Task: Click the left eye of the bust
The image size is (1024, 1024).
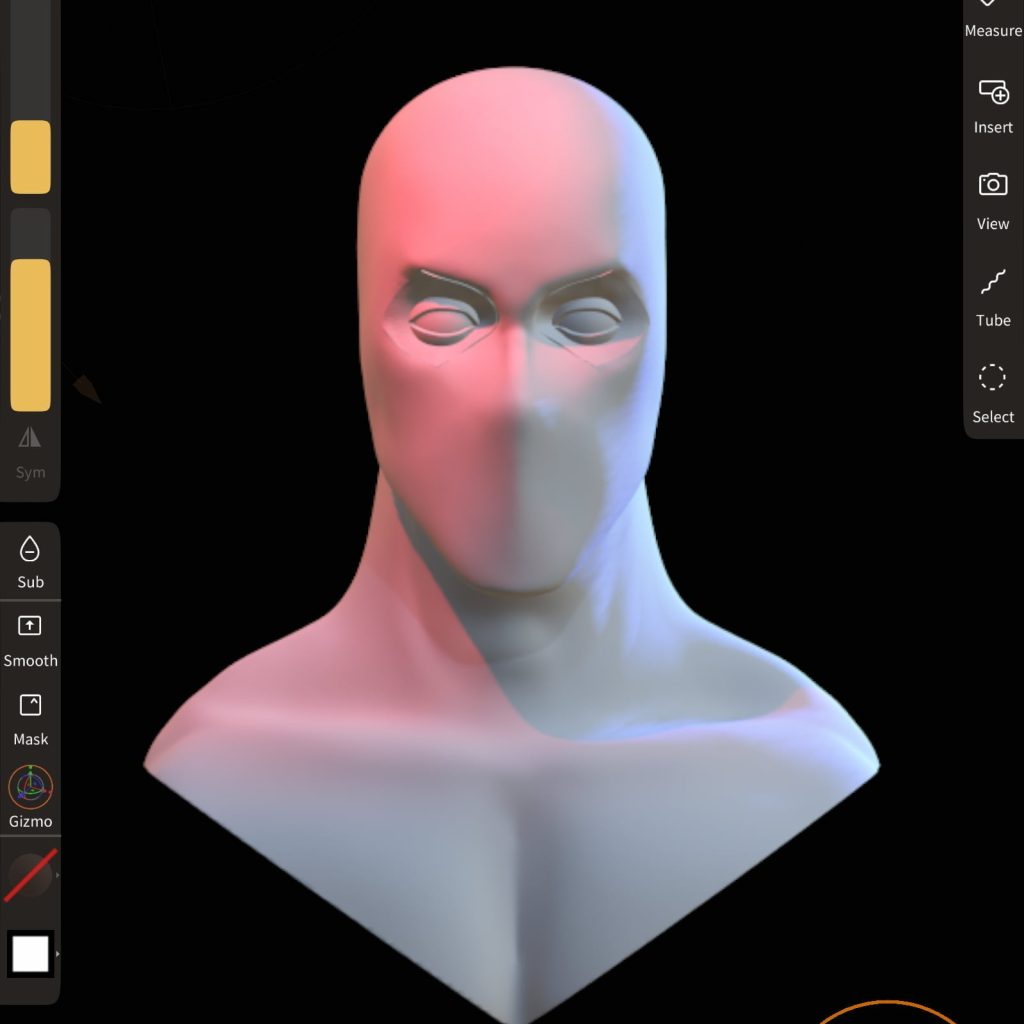Action: (x=440, y=322)
